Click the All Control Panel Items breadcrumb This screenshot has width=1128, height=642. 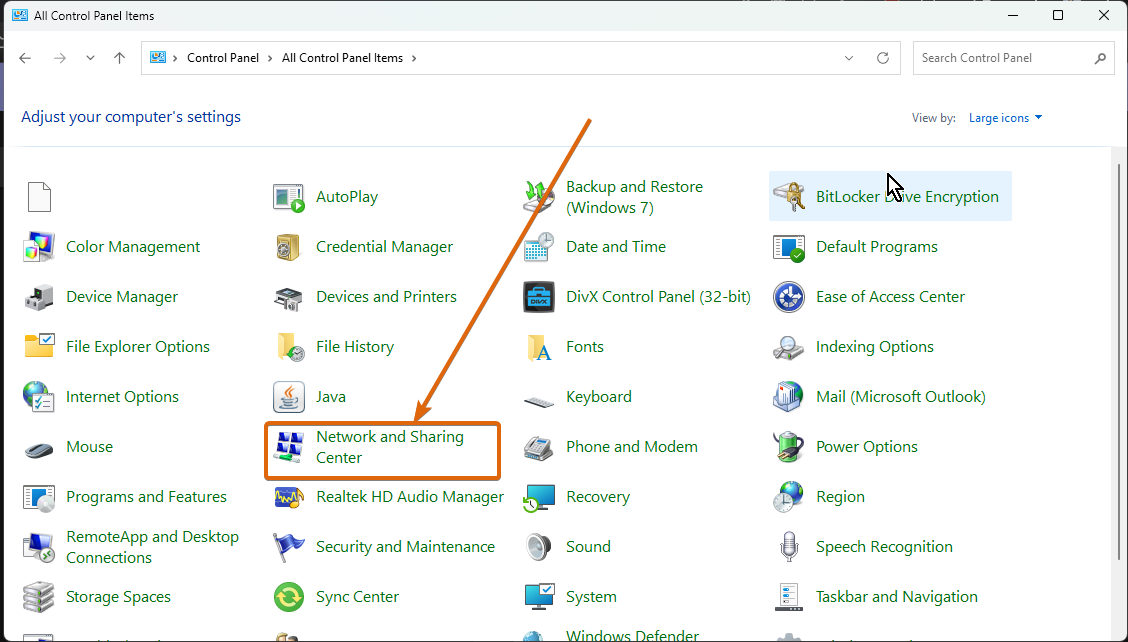pyautogui.click(x=342, y=58)
